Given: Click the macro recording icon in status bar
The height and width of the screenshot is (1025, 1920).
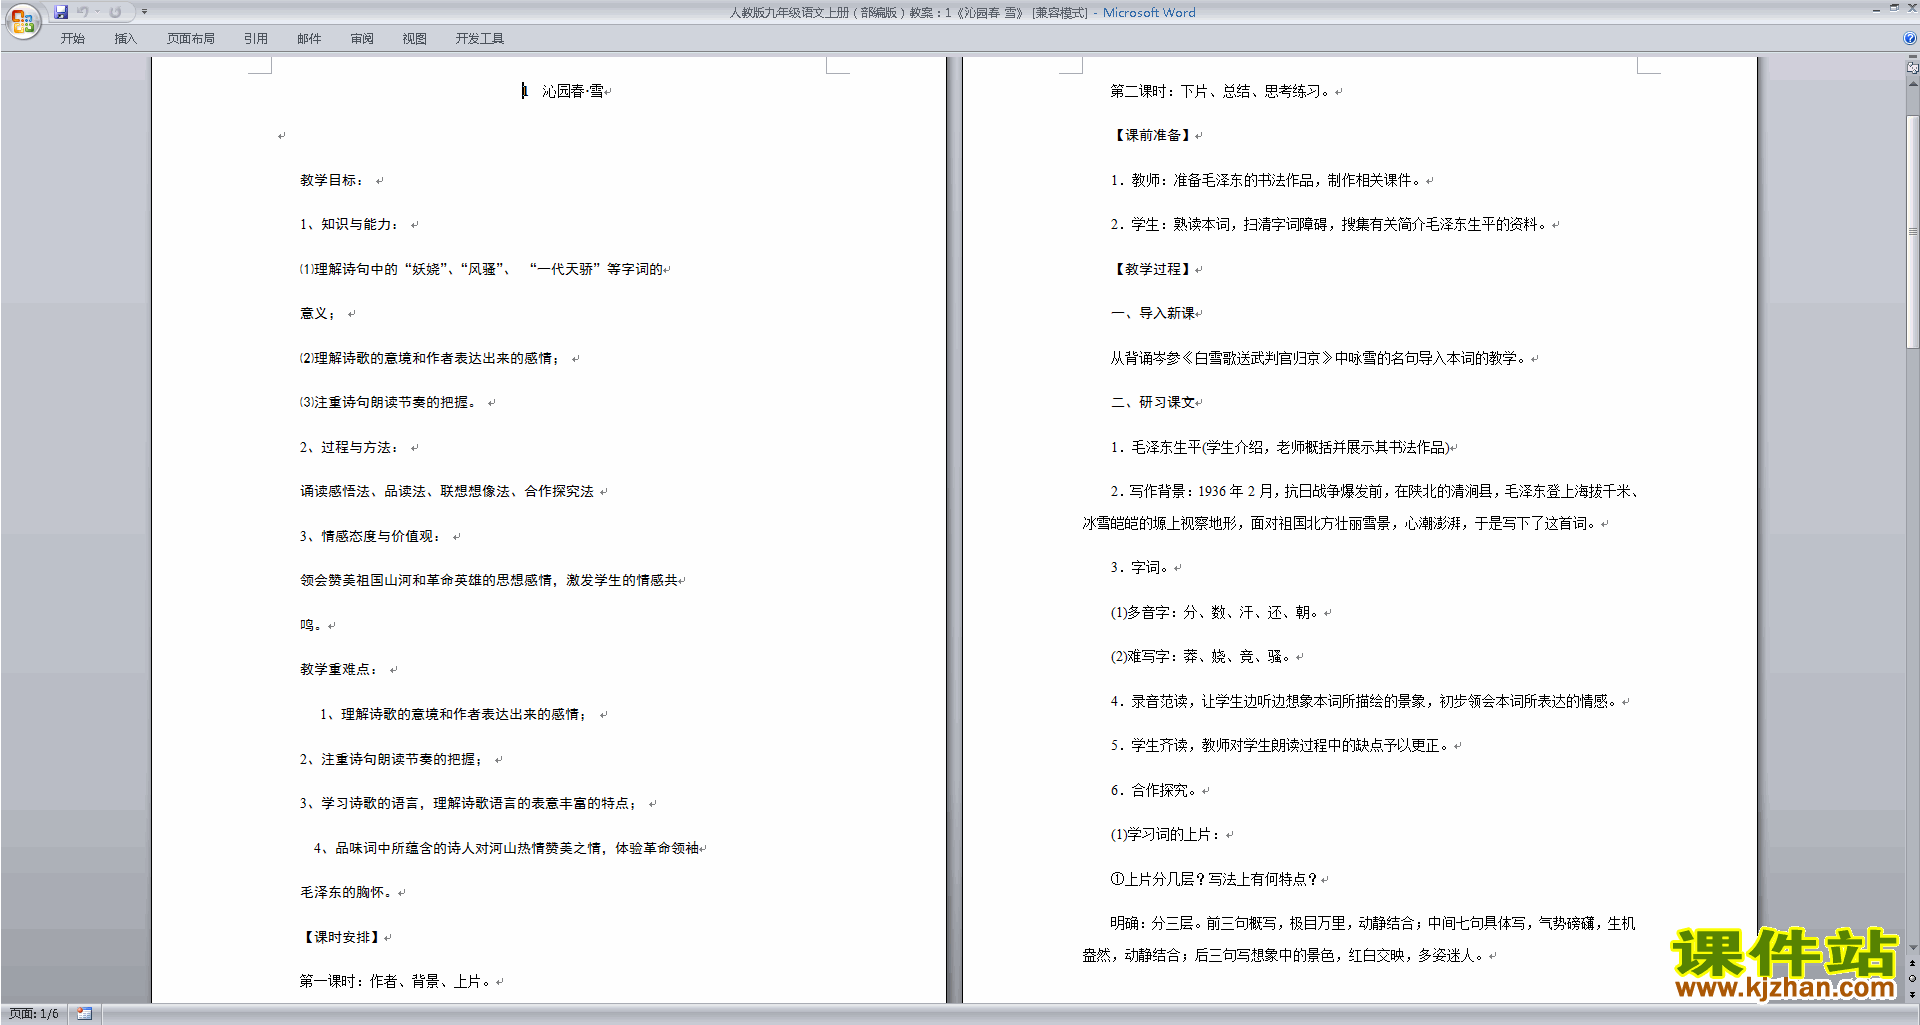Looking at the screenshot, I should coord(85,1014).
